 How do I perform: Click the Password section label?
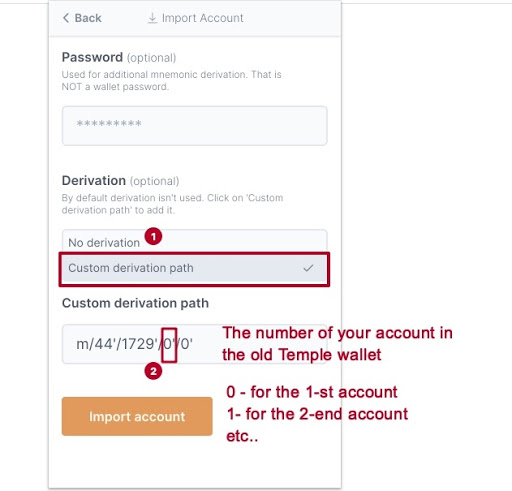pos(92,57)
